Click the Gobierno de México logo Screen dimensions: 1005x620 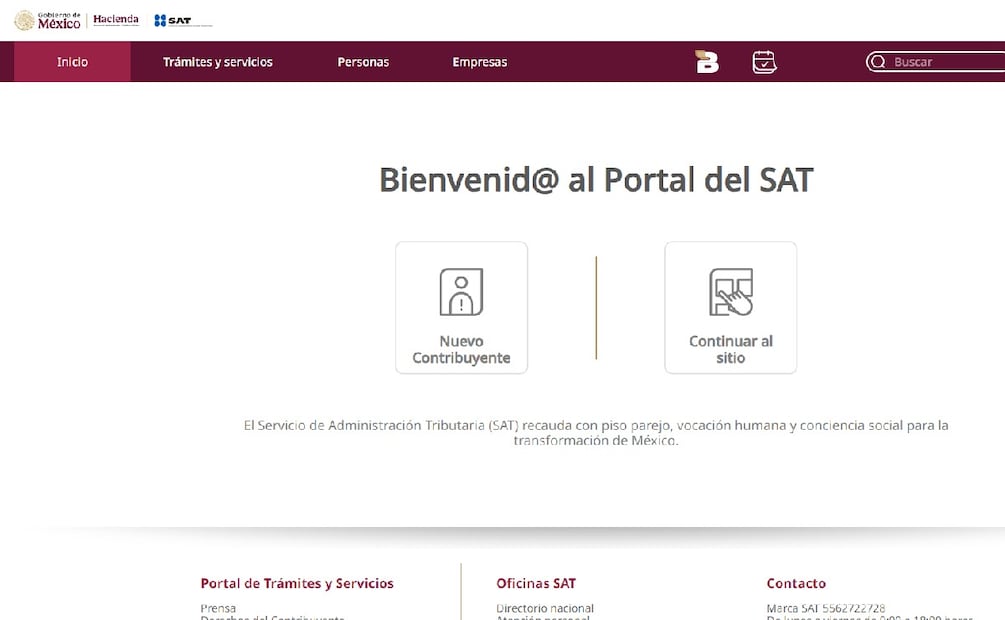47,21
